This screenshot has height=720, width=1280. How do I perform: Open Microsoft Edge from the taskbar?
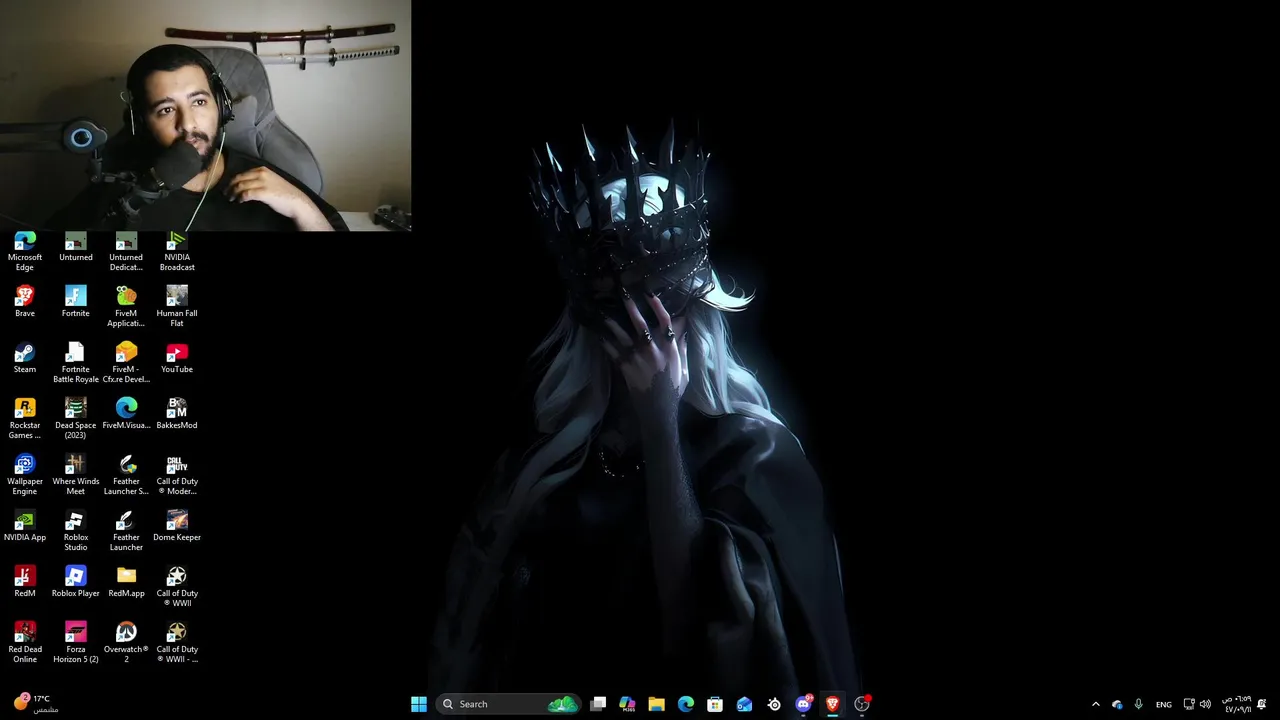coord(686,704)
